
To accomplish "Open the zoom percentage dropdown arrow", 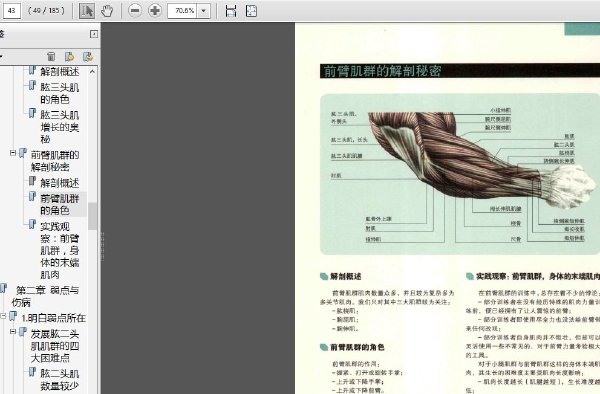I will coord(204,11).
